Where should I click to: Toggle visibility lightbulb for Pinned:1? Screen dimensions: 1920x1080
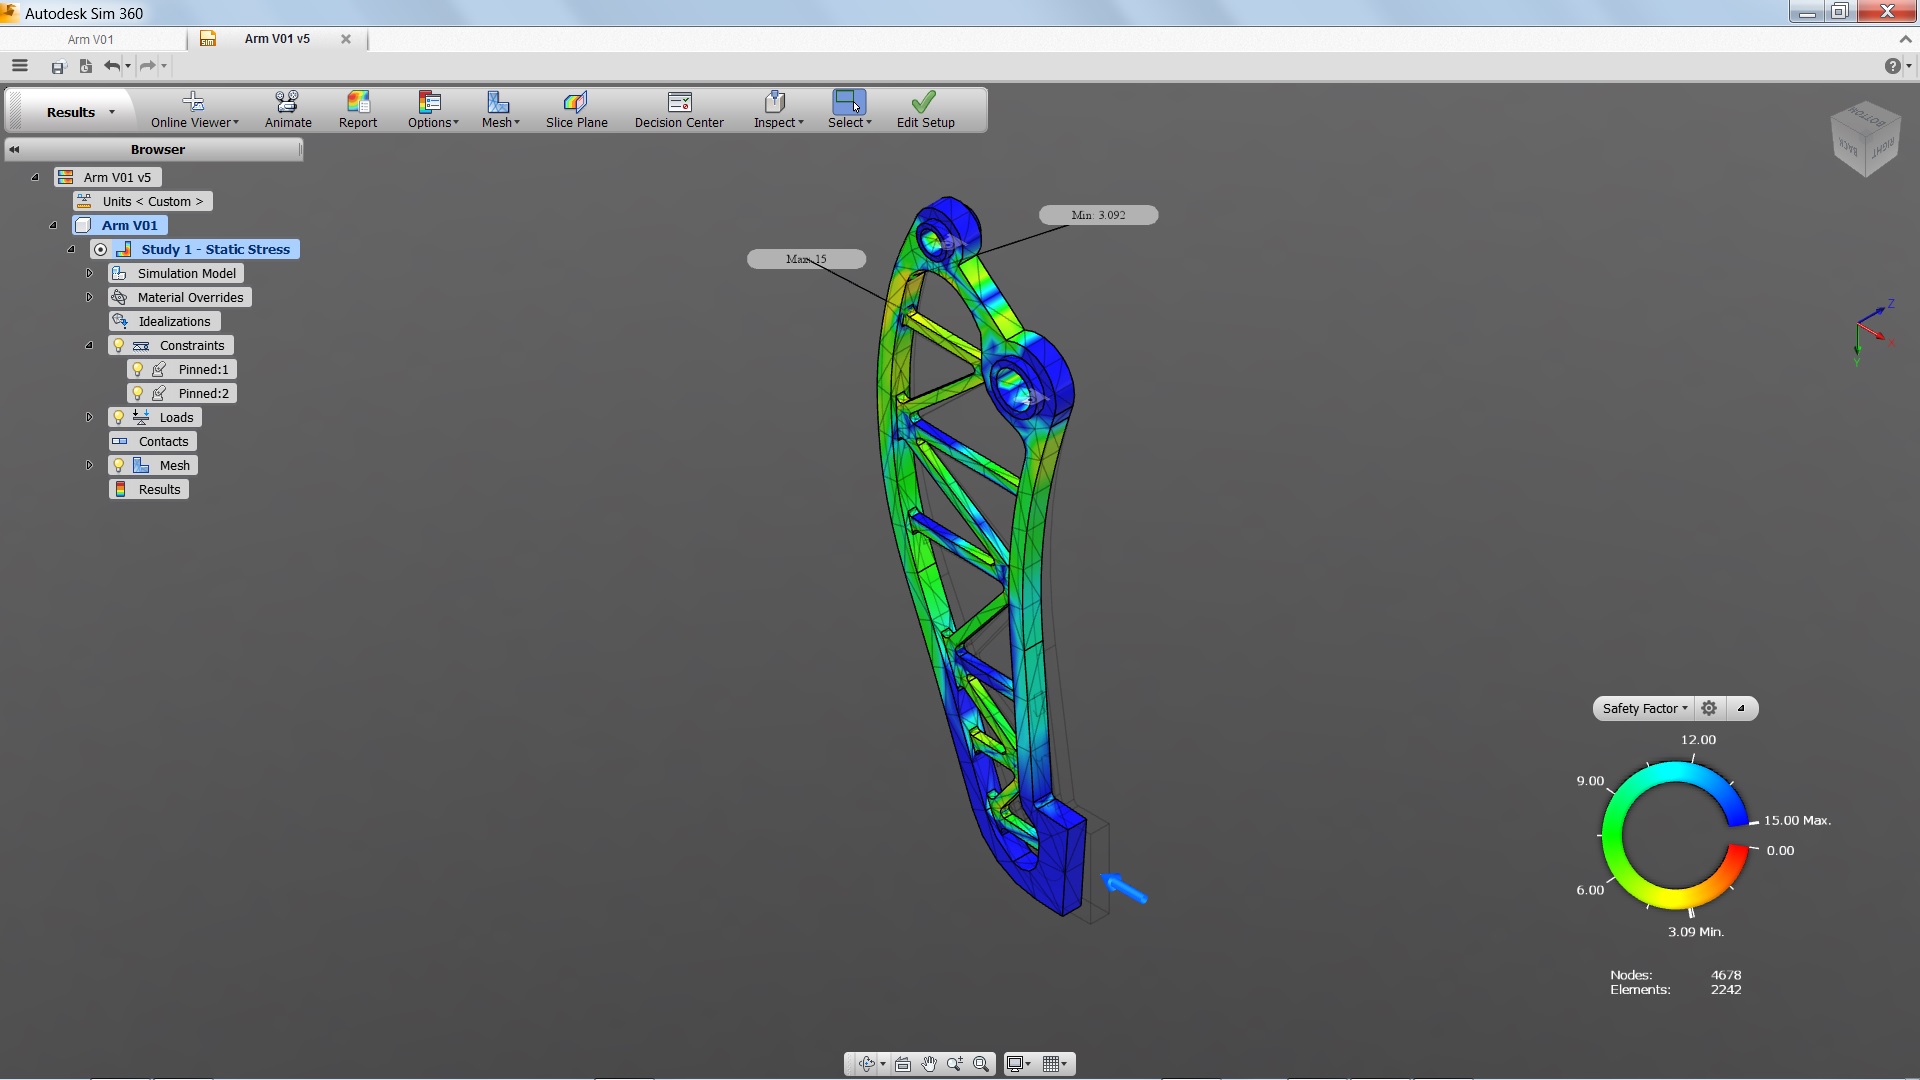pos(138,369)
